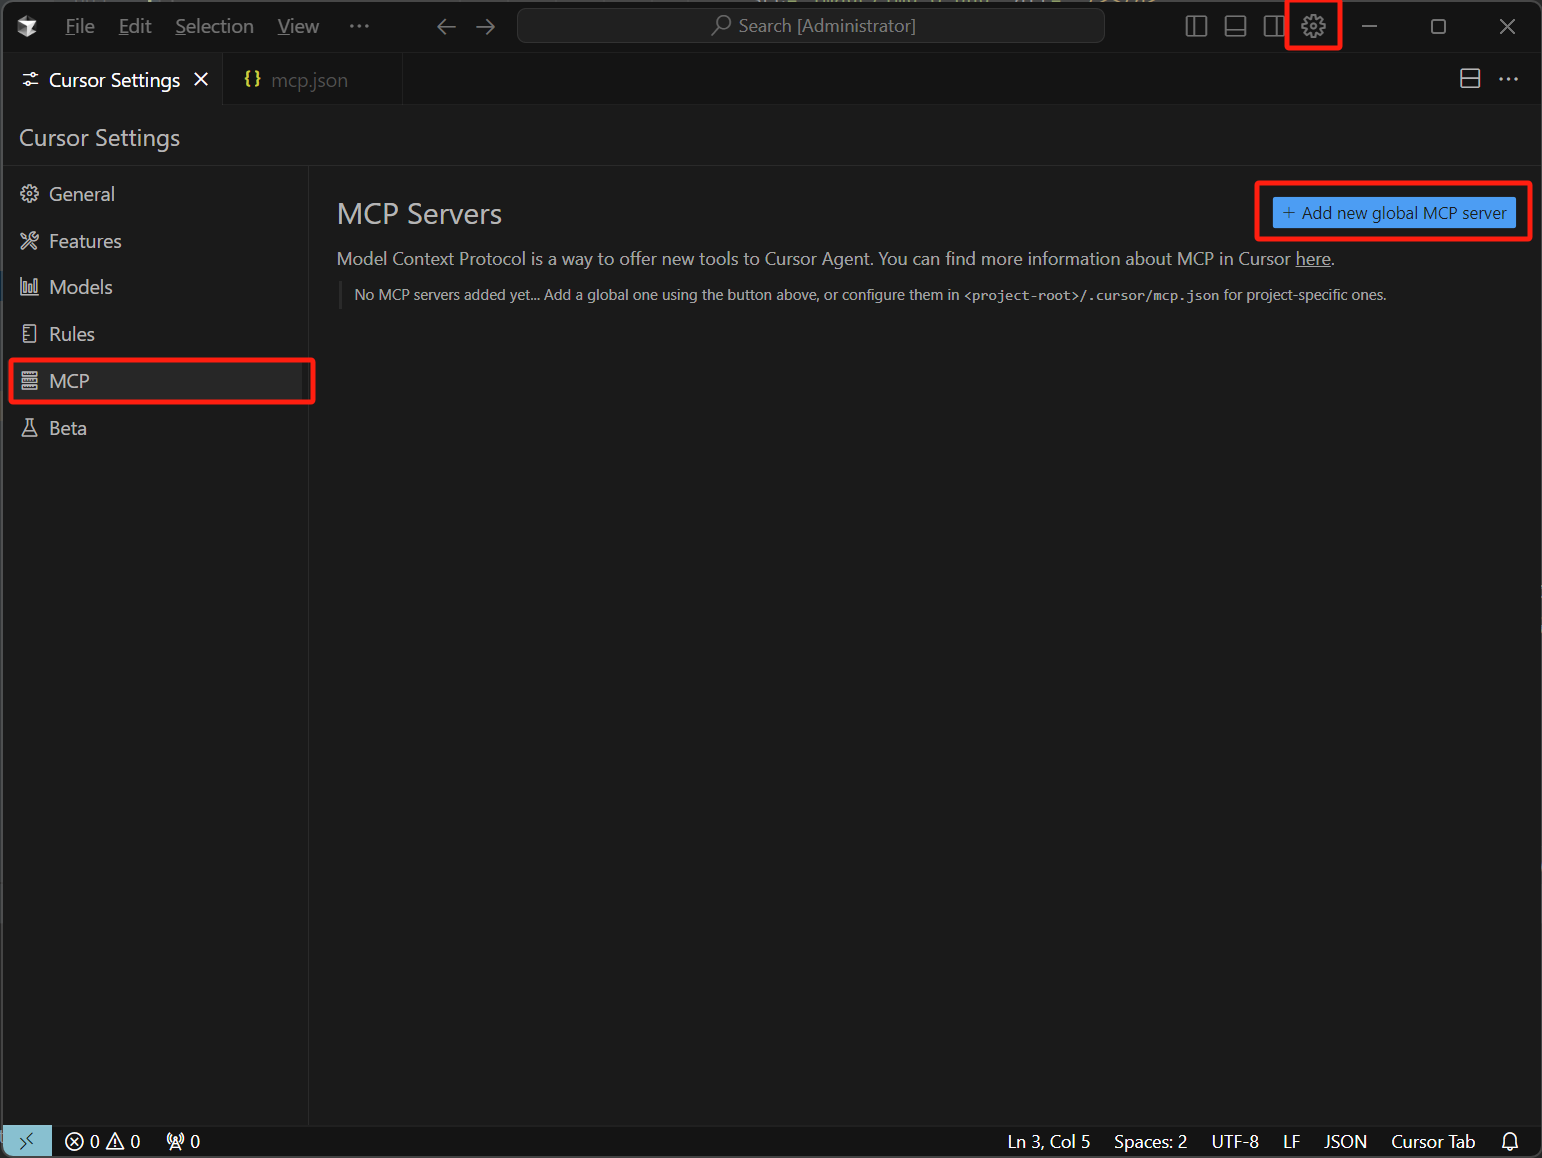1542x1158 pixels.
Task: Click the go back arrow
Action: tap(446, 26)
